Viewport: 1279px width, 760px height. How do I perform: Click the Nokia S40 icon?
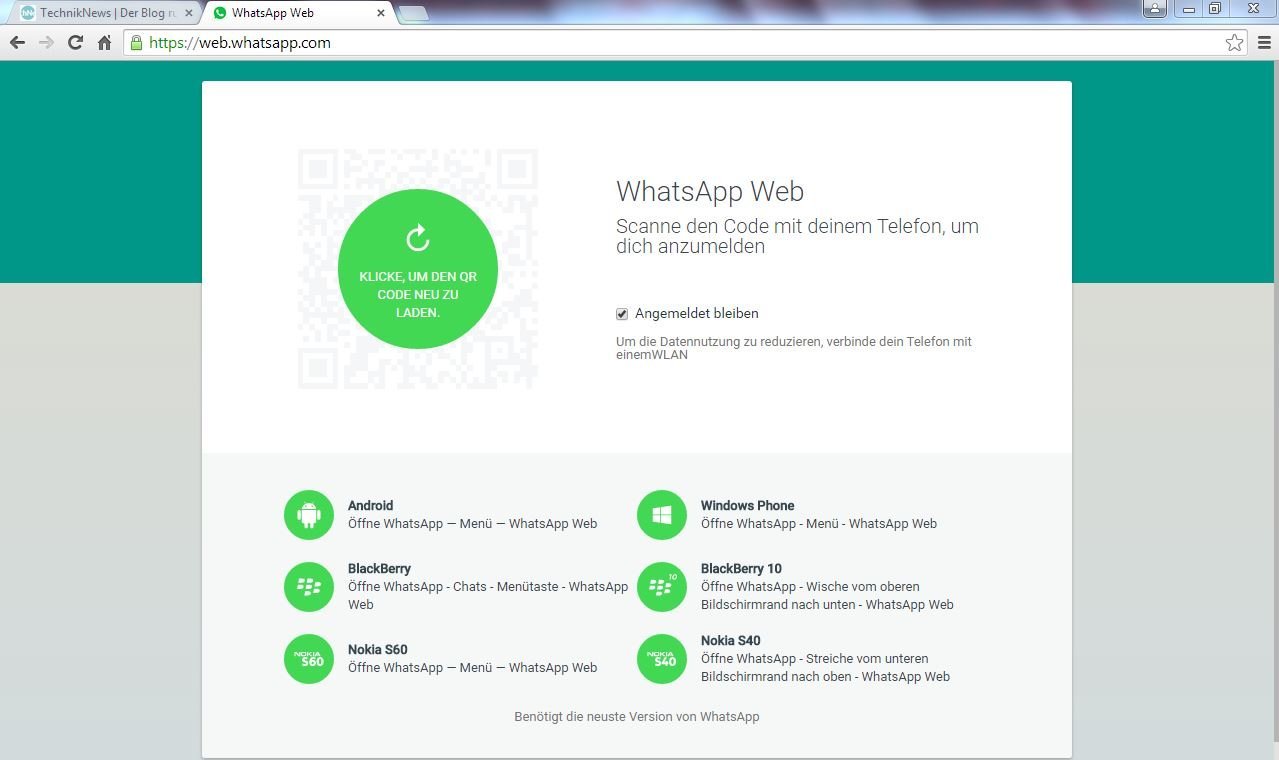(662, 659)
